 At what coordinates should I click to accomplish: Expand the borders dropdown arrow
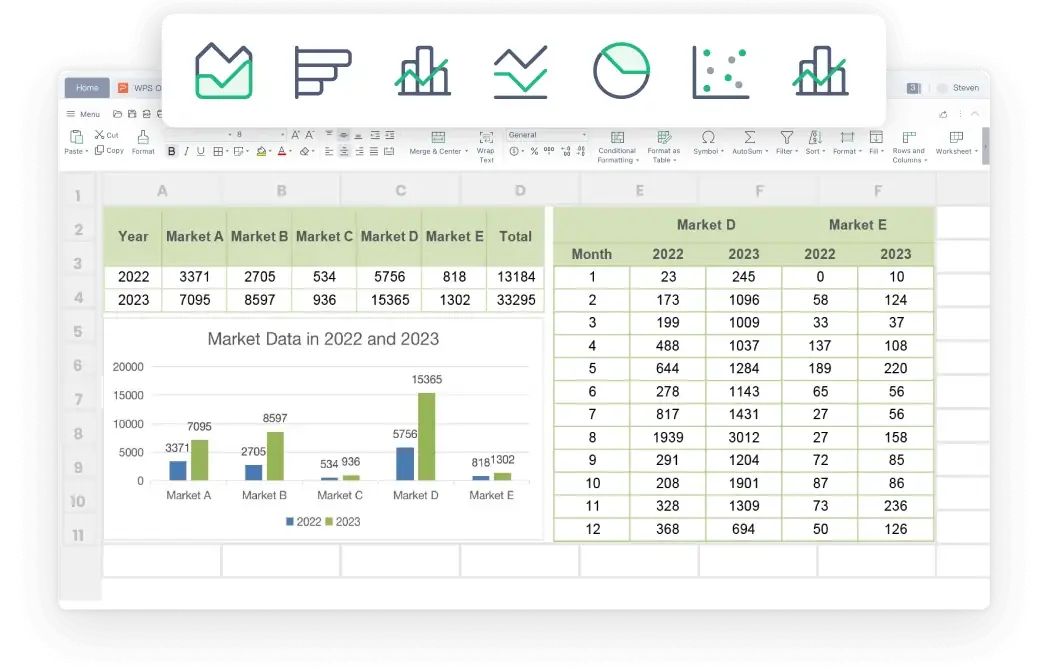[x=227, y=151]
